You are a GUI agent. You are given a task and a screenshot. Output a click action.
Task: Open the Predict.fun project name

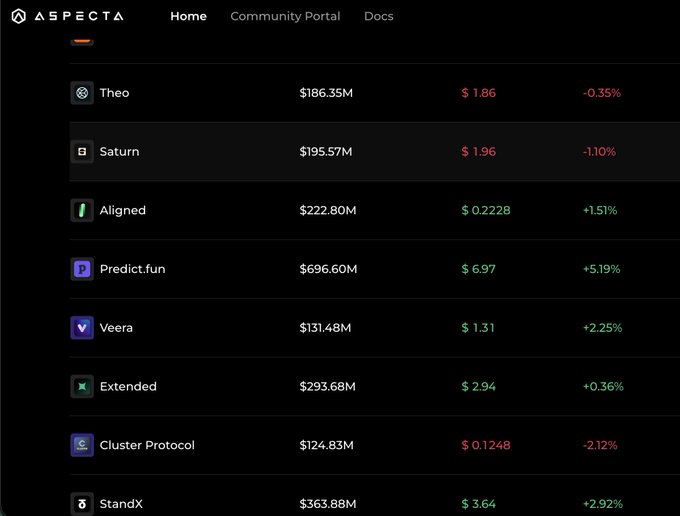click(x=132, y=269)
